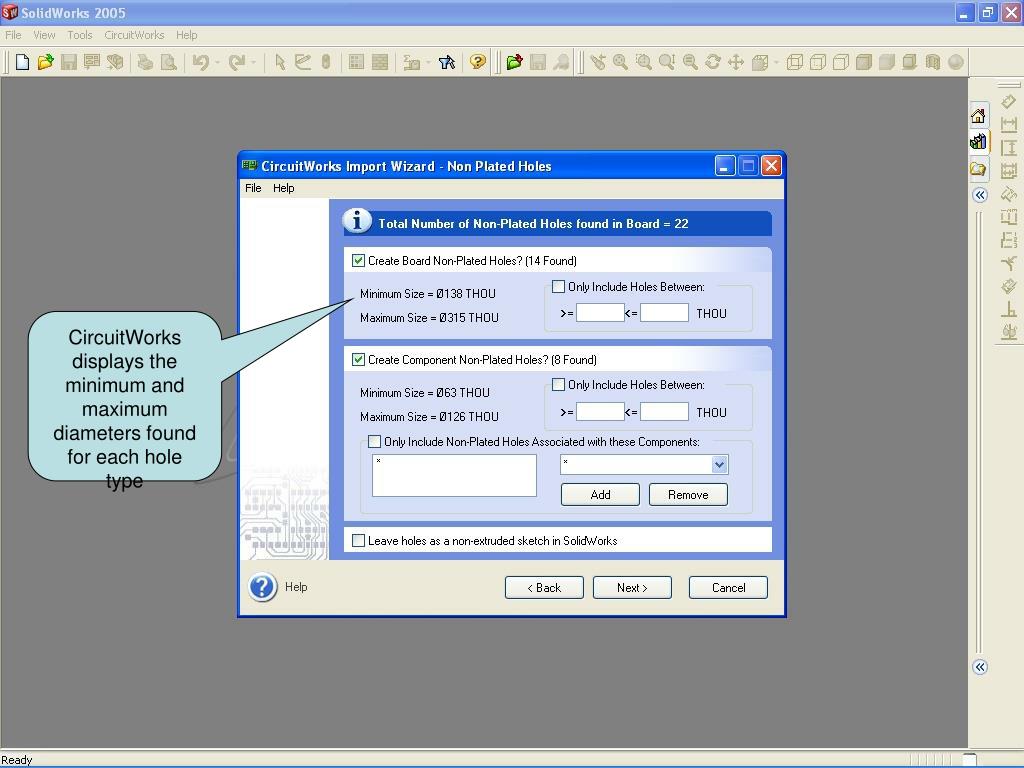The width and height of the screenshot is (1024, 768).
Task: Click the Section View icon
Action: coord(933,62)
